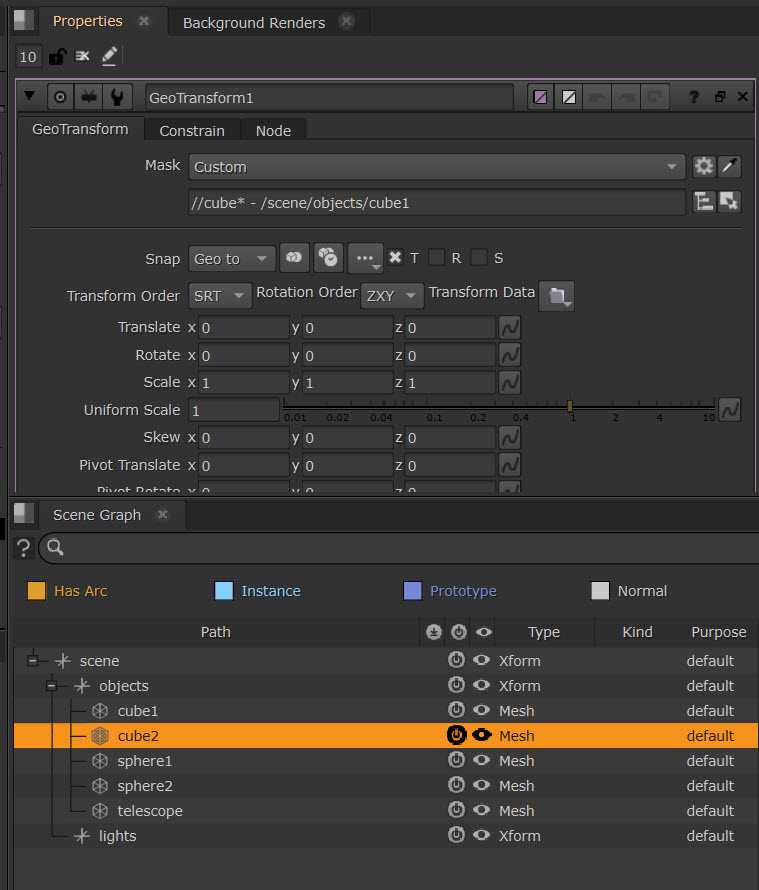The image size is (759, 890).
Task: Click the mask path picker eyedropper icon
Action: point(730,167)
